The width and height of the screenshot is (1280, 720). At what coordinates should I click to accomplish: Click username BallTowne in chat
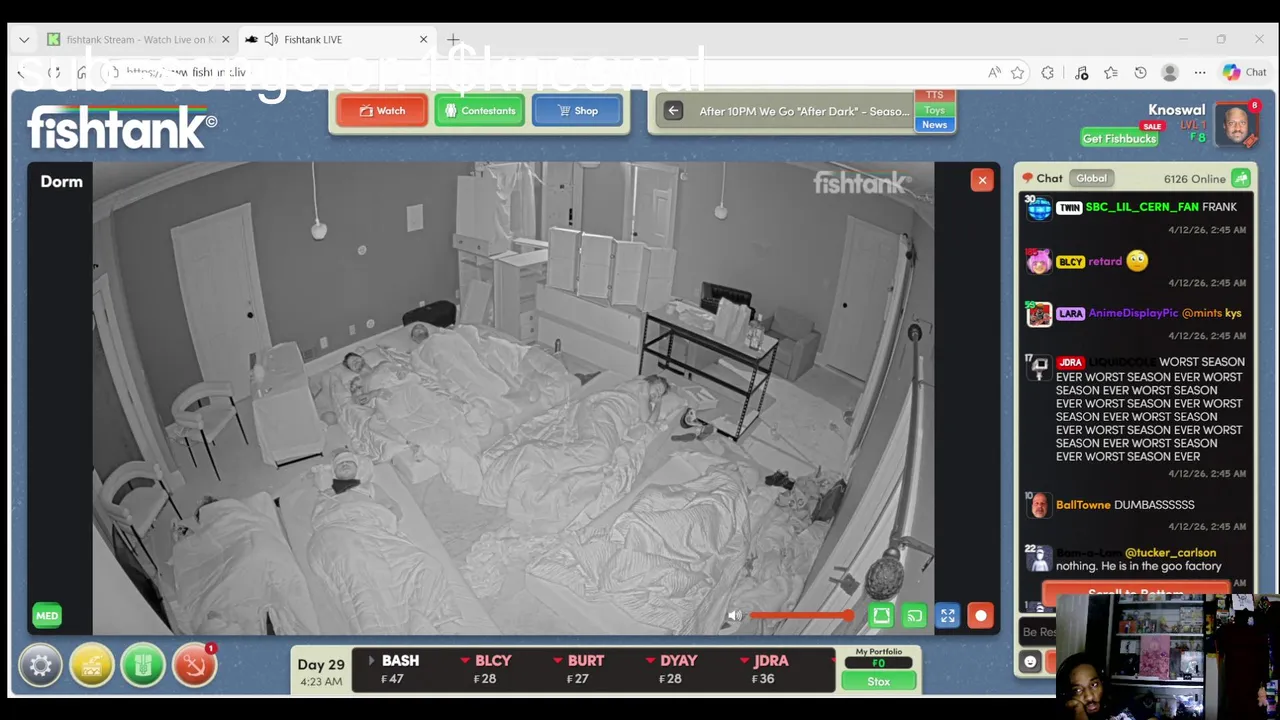(x=1083, y=505)
